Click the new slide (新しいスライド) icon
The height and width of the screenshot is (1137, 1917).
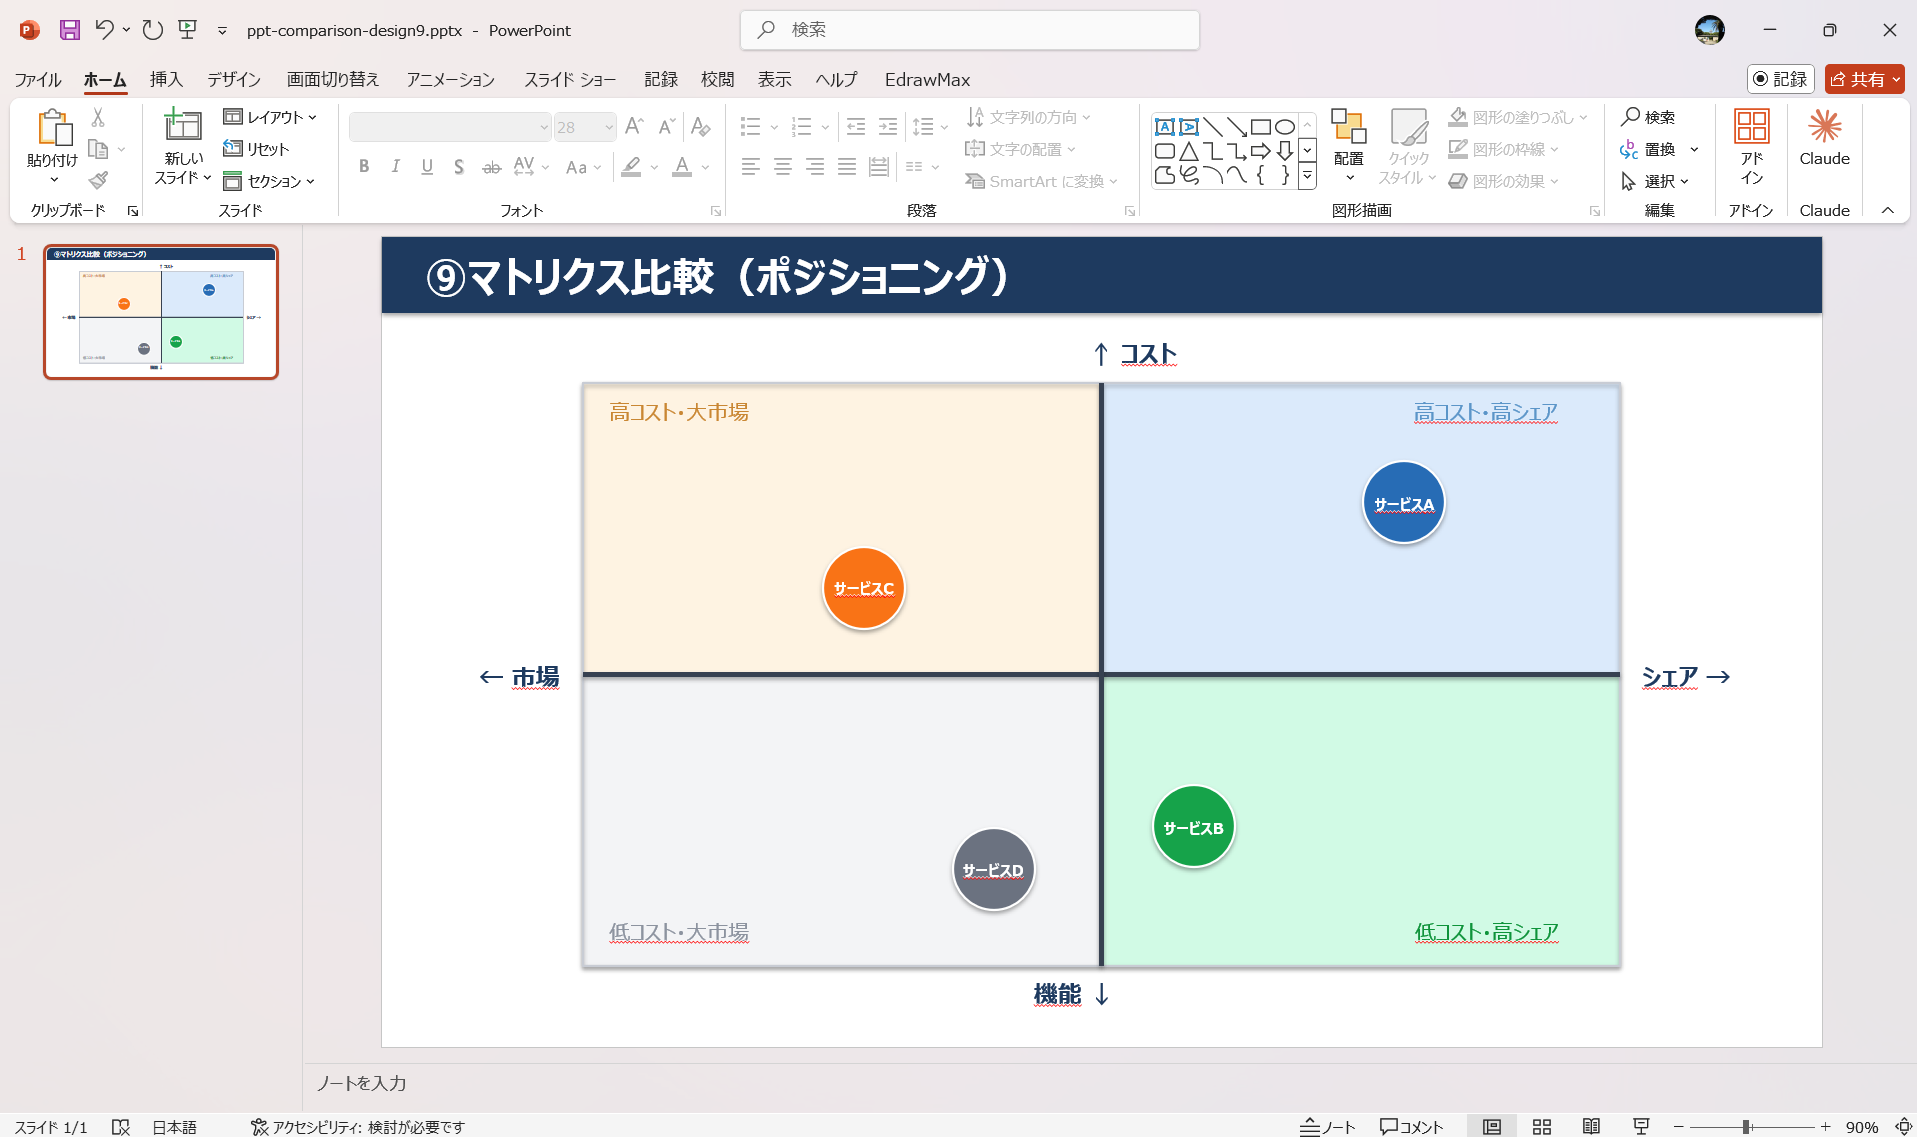tap(183, 126)
